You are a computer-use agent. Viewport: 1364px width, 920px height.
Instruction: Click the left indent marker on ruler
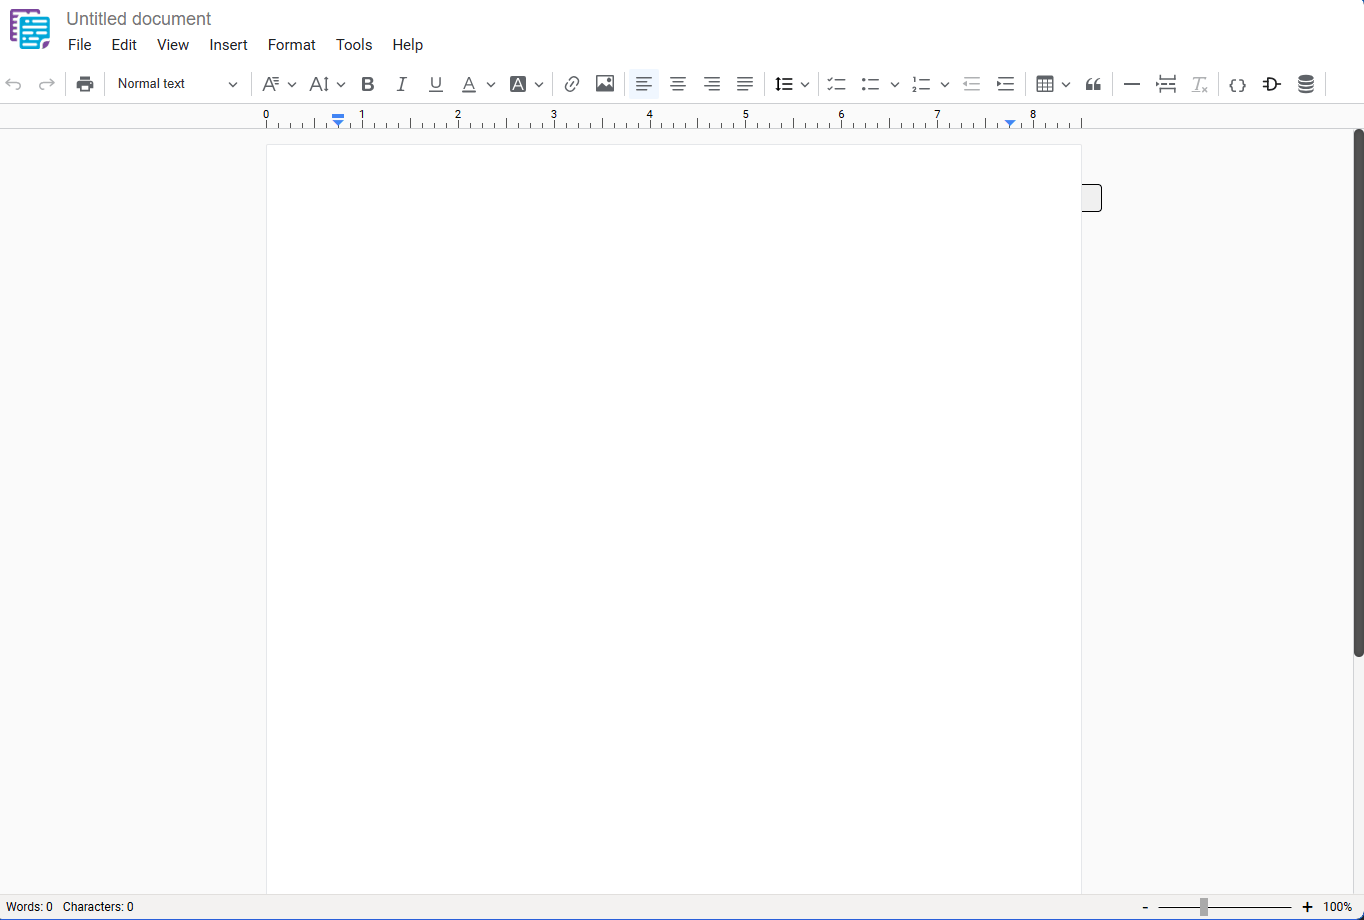(338, 121)
